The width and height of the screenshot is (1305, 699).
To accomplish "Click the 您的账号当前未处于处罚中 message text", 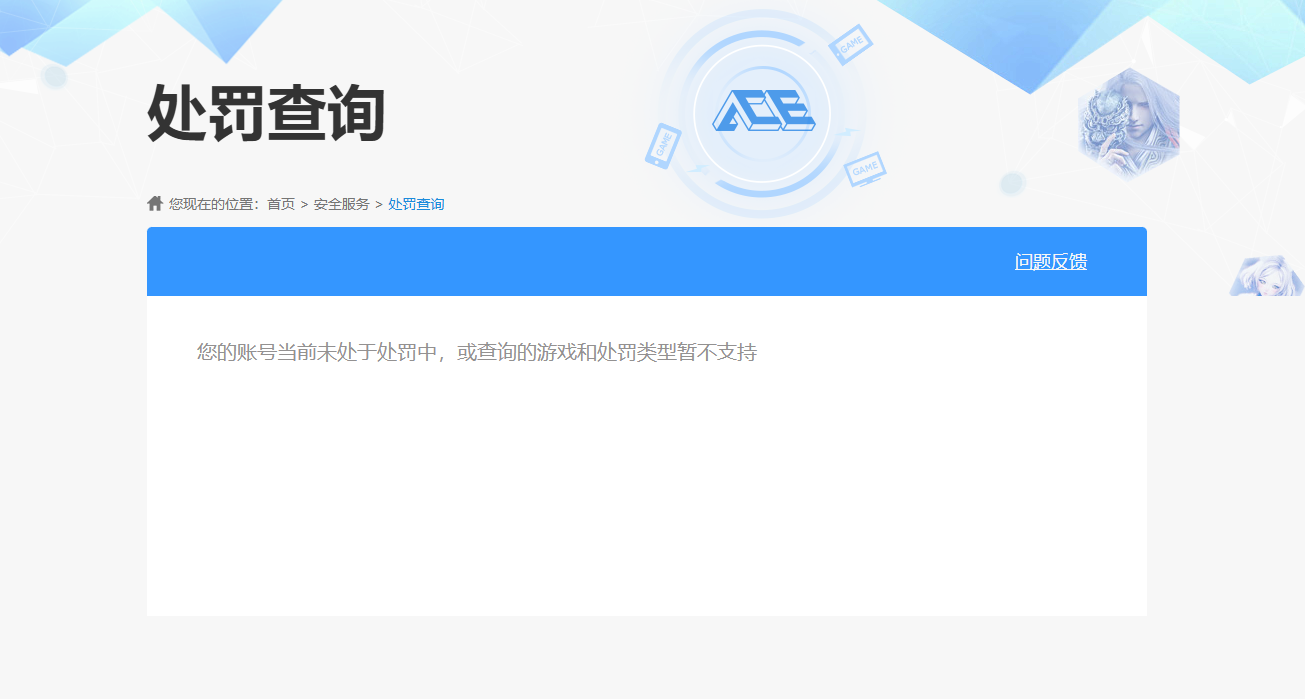I will (x=476, y=353).
